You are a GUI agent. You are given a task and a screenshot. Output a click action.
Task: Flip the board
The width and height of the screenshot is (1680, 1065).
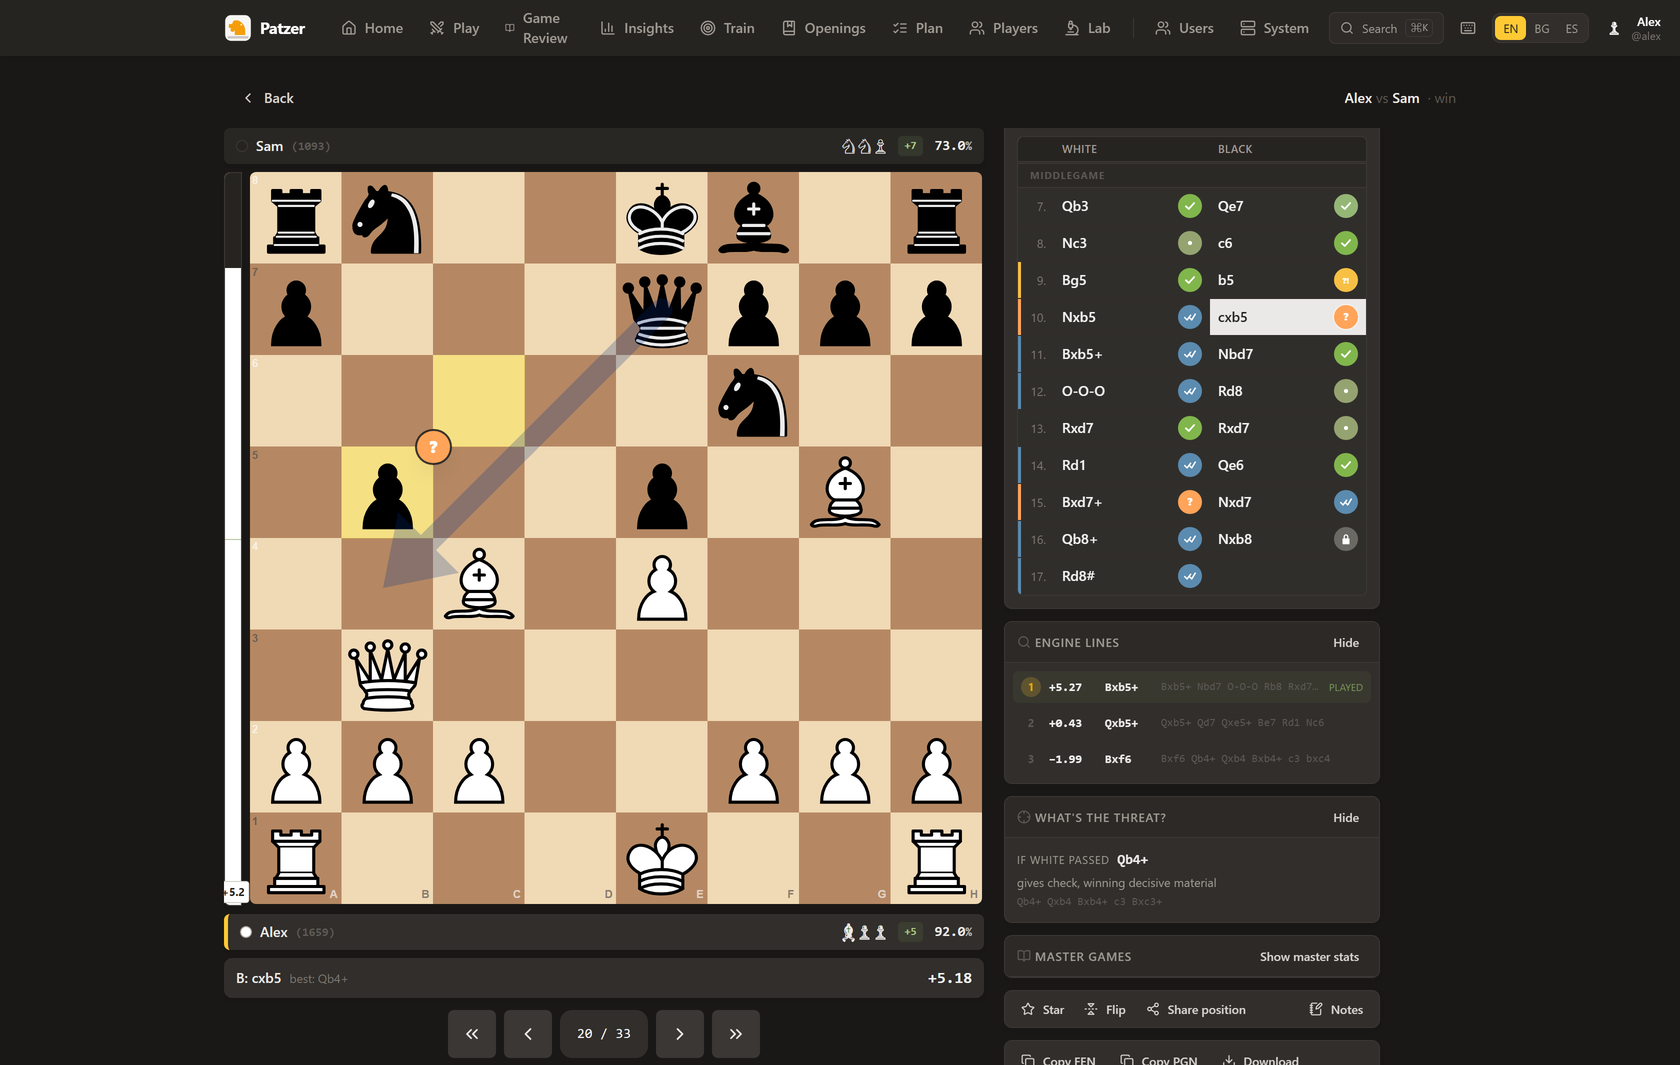1105,1010
